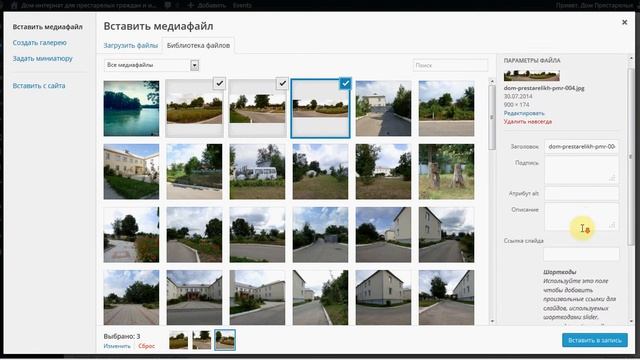
Task: Click 'Events' in the top admin bar
Action: 242,5
